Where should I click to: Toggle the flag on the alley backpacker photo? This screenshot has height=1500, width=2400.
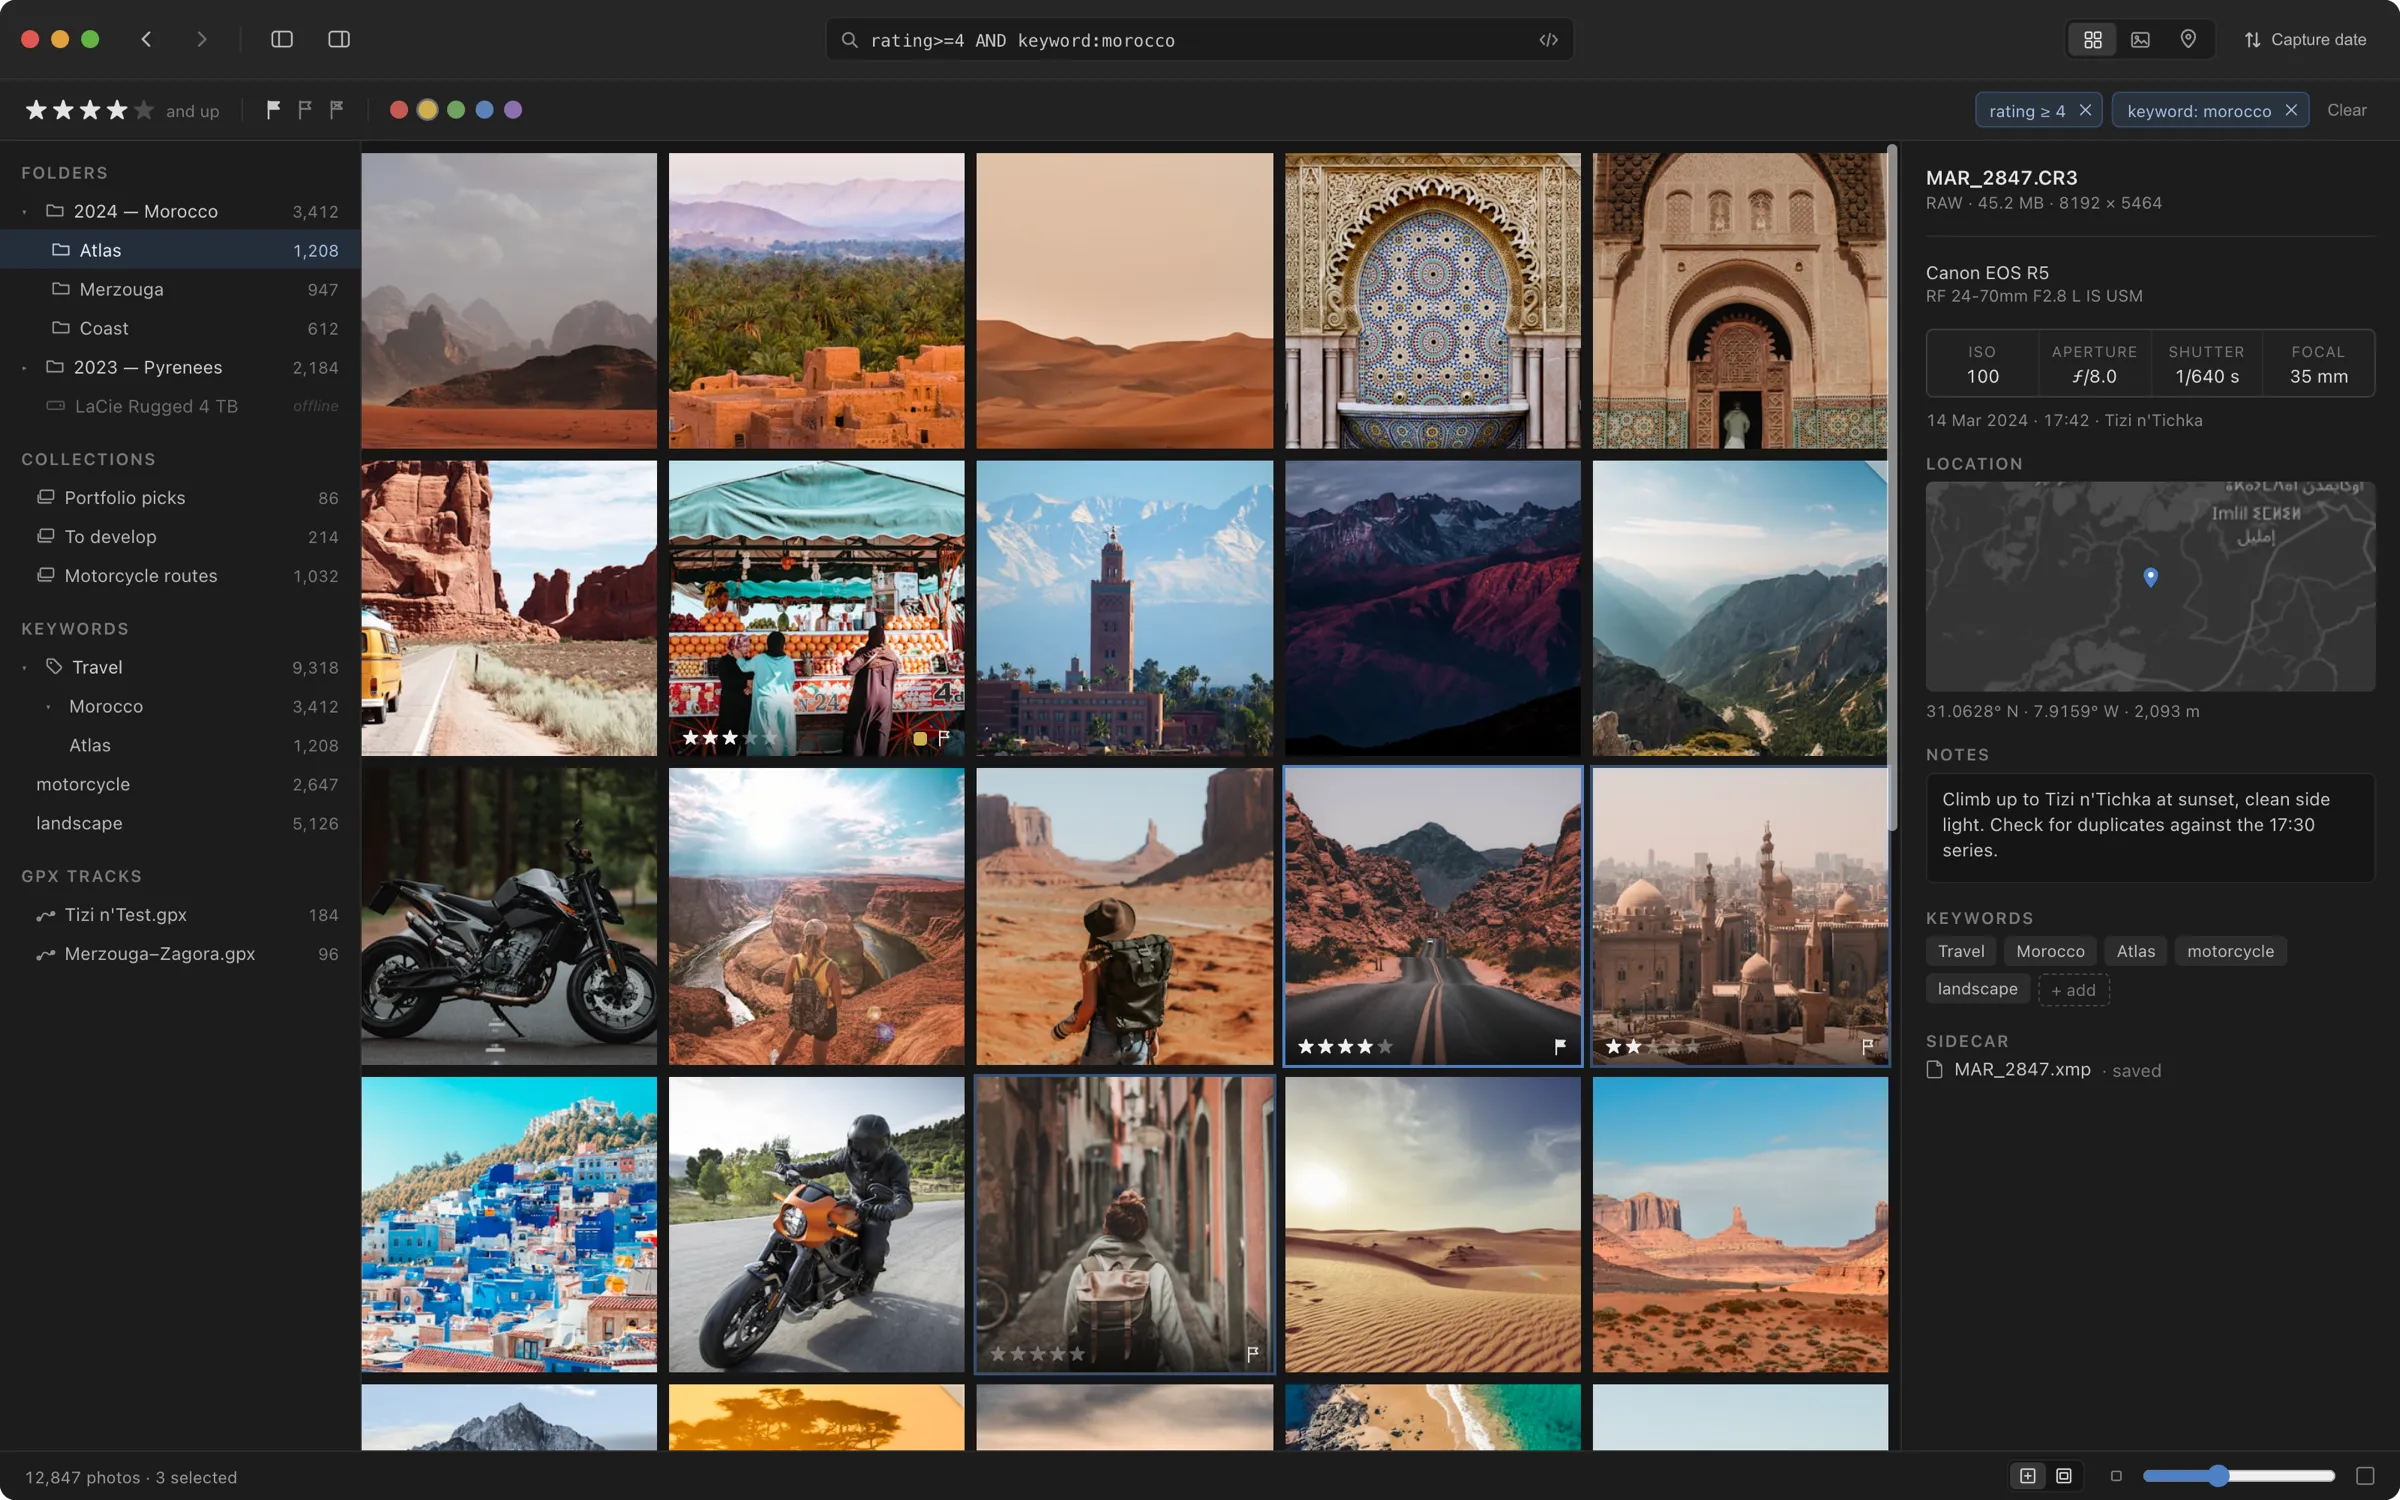pos(1252,1354)
